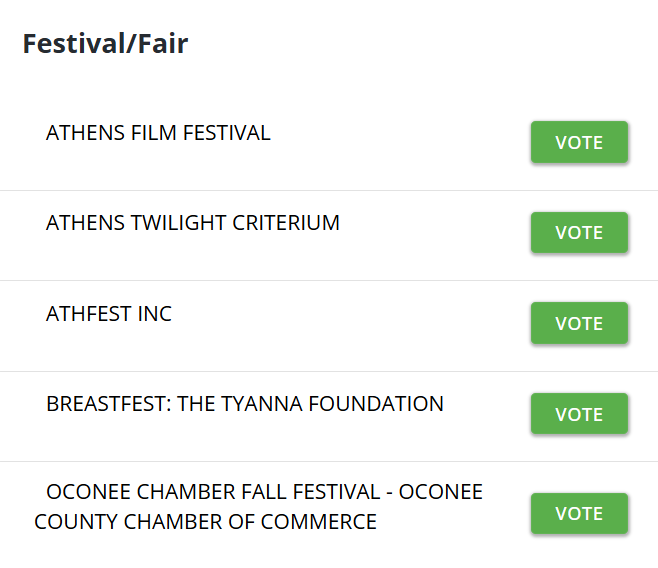The image size is (658, 568).
Task: Click the word CRITERIUM in the second nominee
Action: pos(286,223)
